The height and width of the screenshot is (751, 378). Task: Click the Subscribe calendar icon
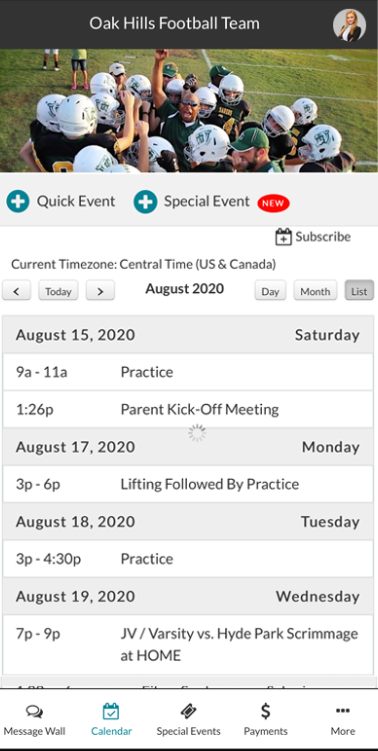[283, 237]
